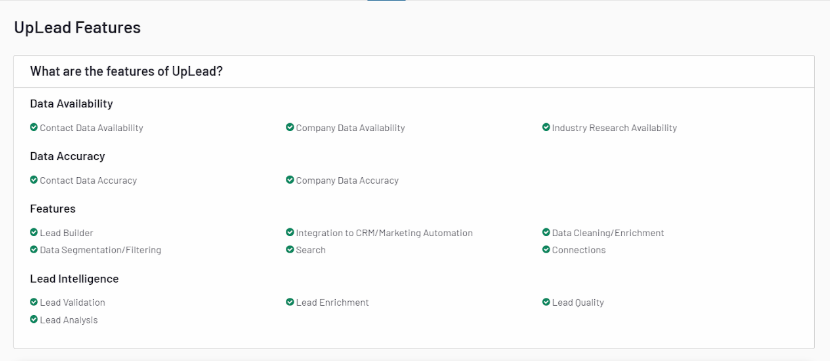Click the 'Lead Intelligence' section heading
The height and width of the screenshot is (361, 830).
coord(75,279)
